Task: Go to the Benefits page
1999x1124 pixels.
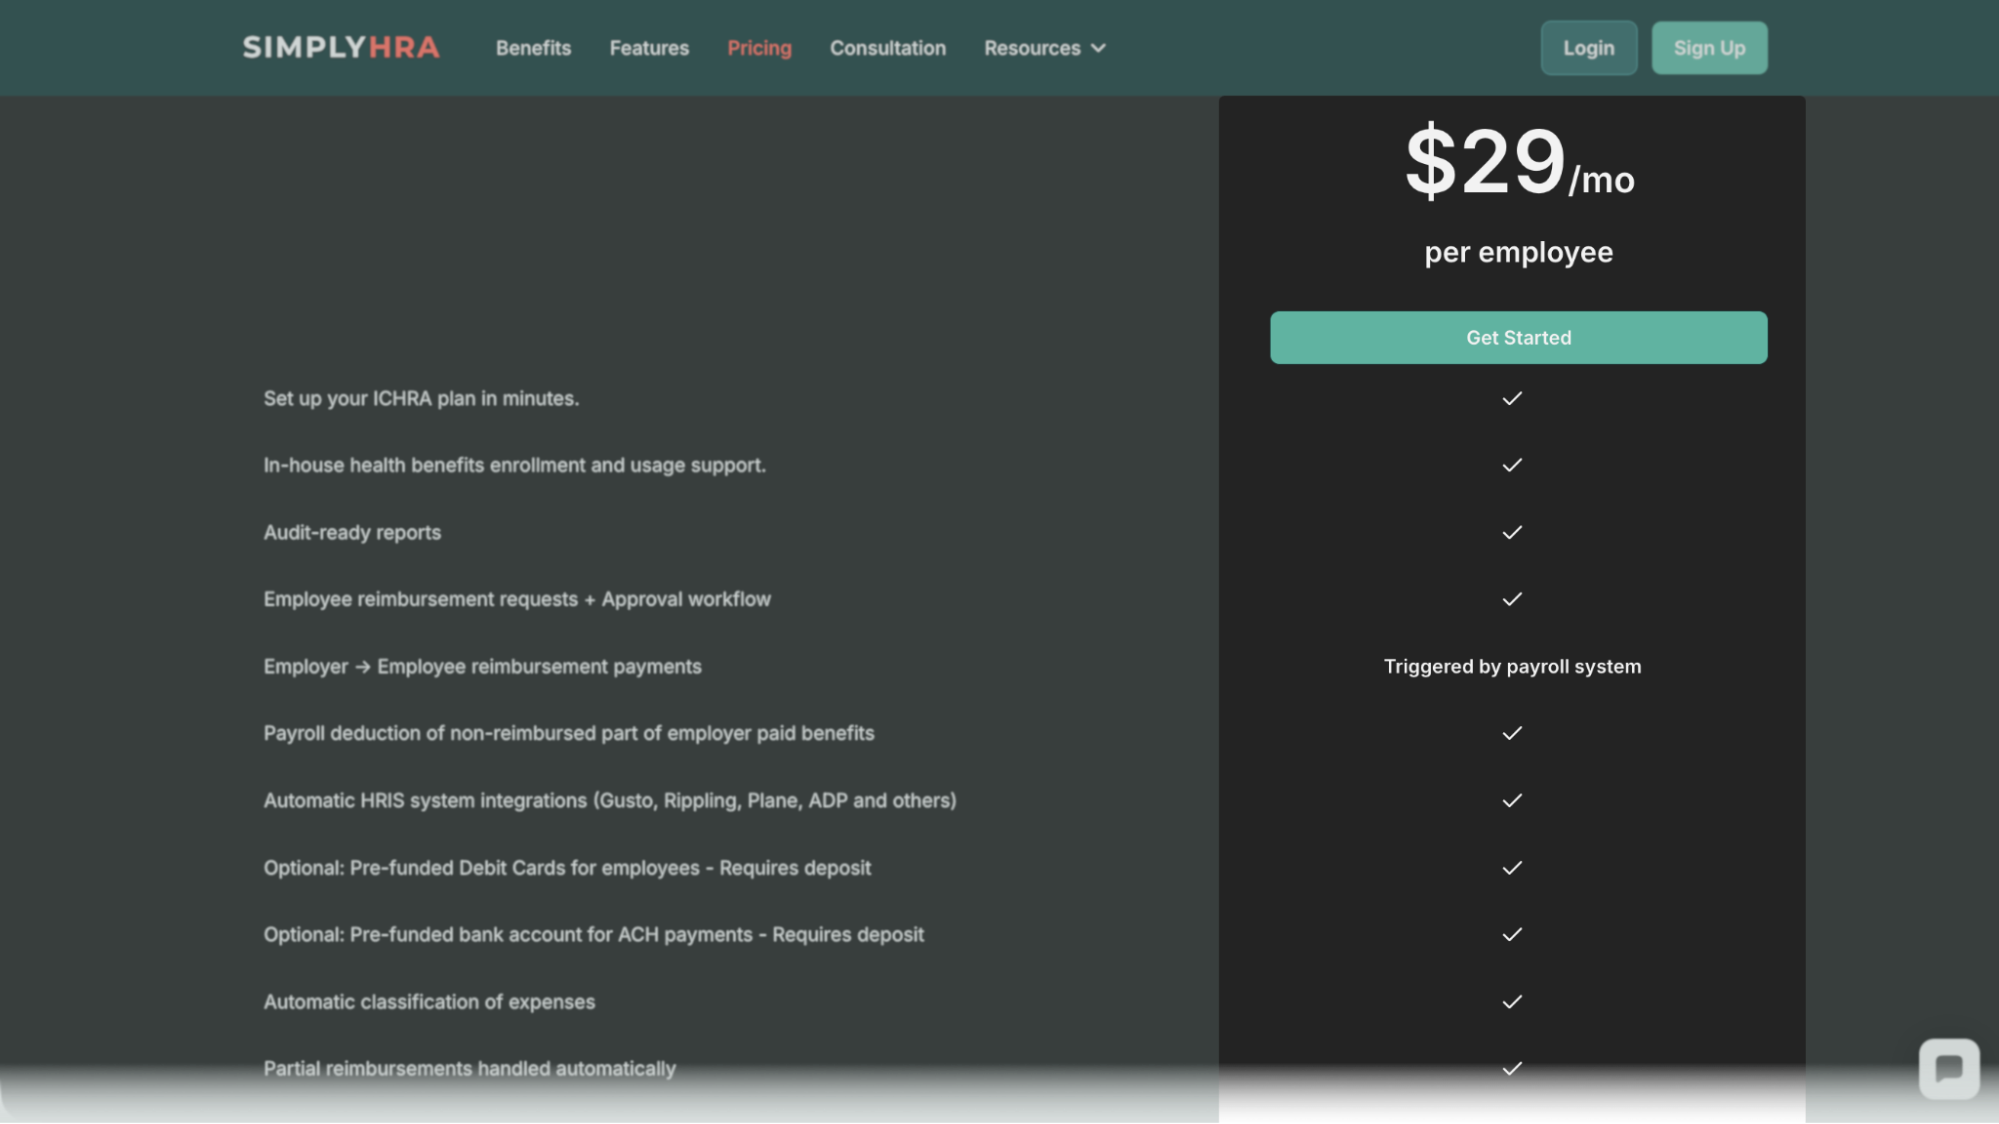Action: [x=533, y=48]
